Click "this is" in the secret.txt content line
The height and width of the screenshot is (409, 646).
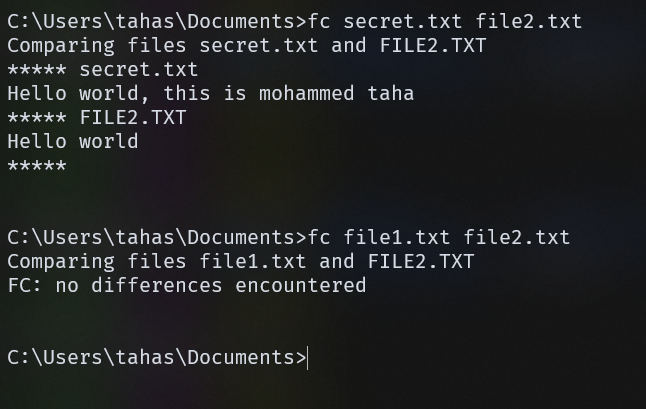pos(205,93)
